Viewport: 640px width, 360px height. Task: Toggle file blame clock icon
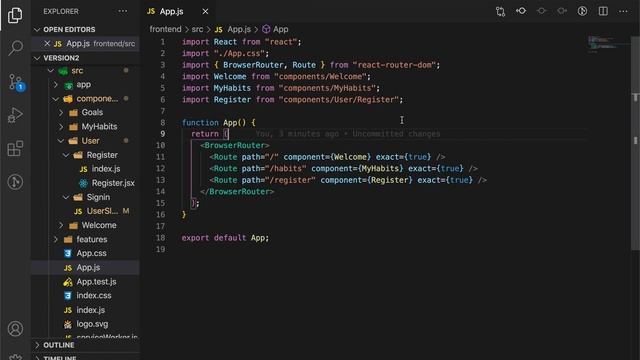582,11
